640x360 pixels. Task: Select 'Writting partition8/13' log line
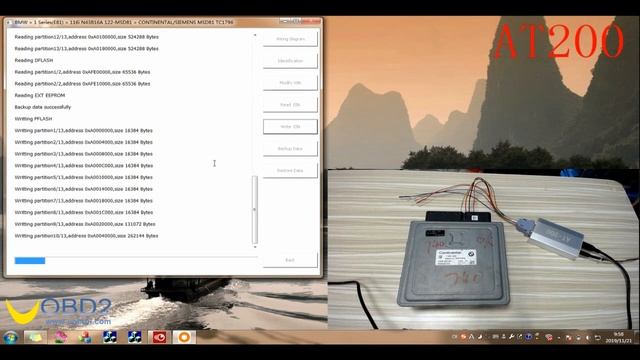click(84, 212)
